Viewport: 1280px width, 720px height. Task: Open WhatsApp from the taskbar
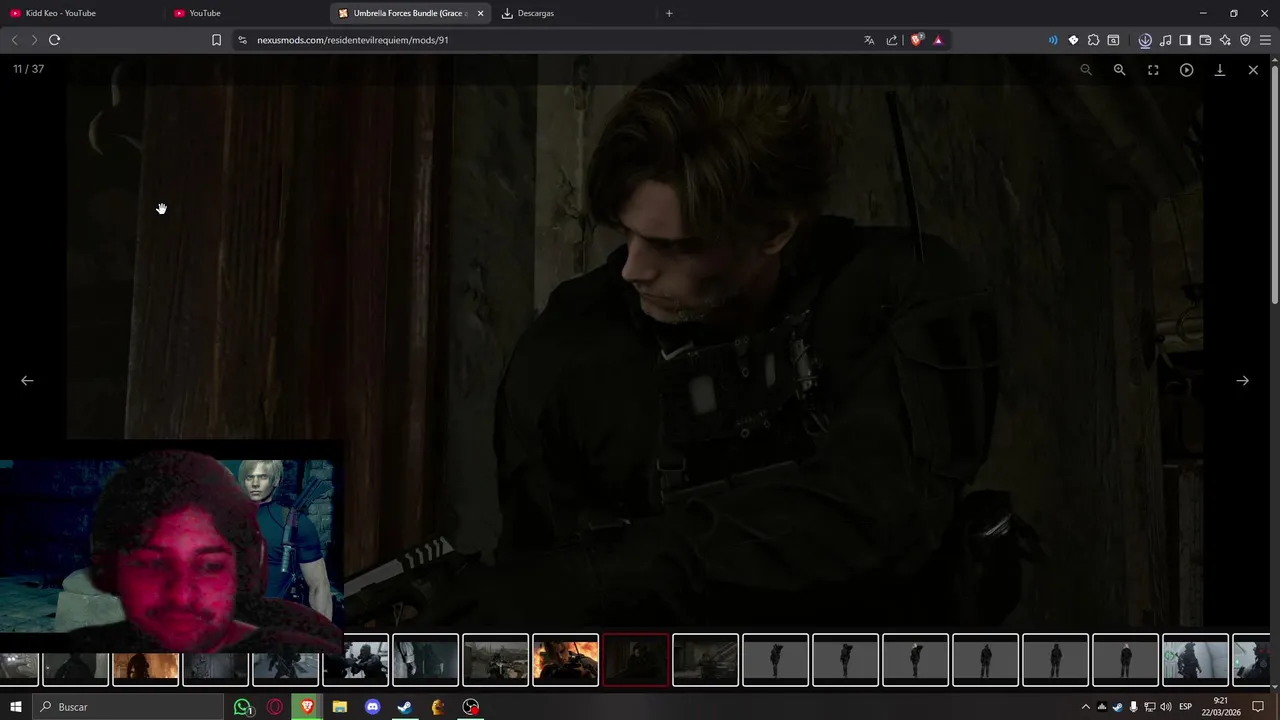point(243,707)
